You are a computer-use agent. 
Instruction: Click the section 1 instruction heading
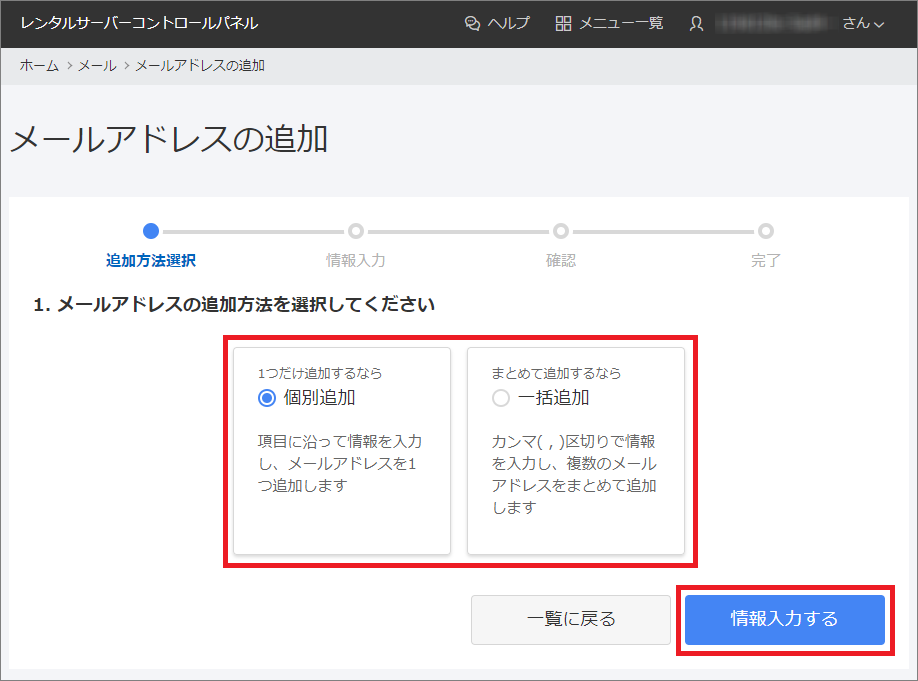pos(234,304)
